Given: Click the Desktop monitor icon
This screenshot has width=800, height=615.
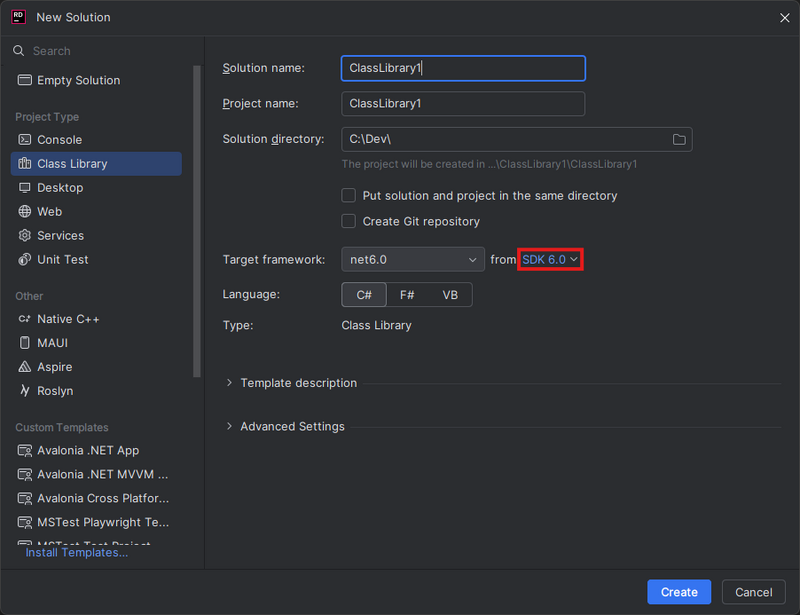Looking at the screenshot, I should click(x=24, y=187).
